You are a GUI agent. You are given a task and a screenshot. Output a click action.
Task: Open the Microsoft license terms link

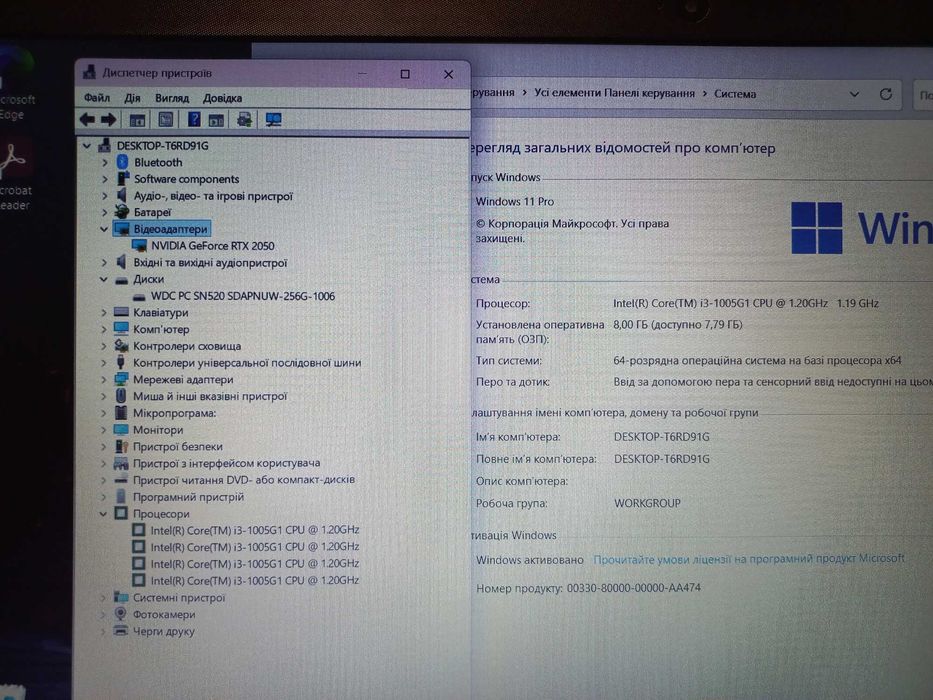pyautogui.click(x=749, y=559)
